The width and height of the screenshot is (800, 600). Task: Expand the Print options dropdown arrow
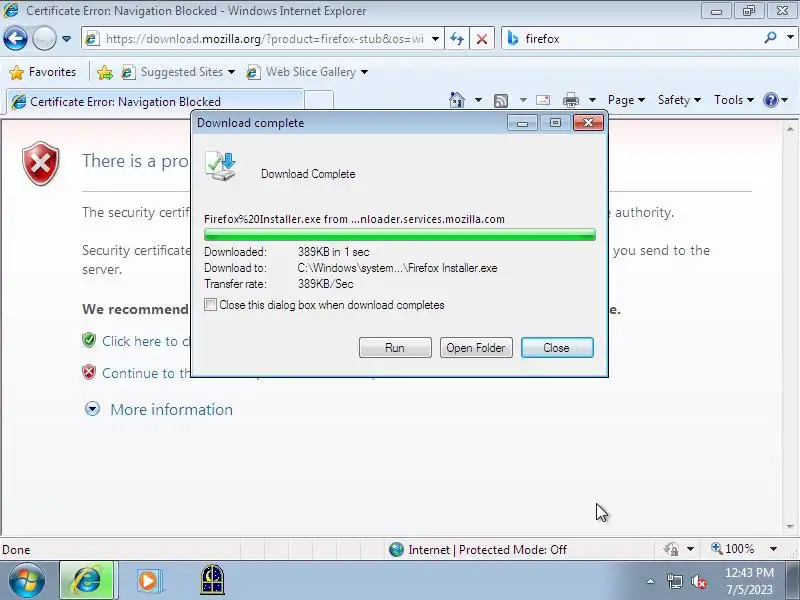tap(592, 100)
